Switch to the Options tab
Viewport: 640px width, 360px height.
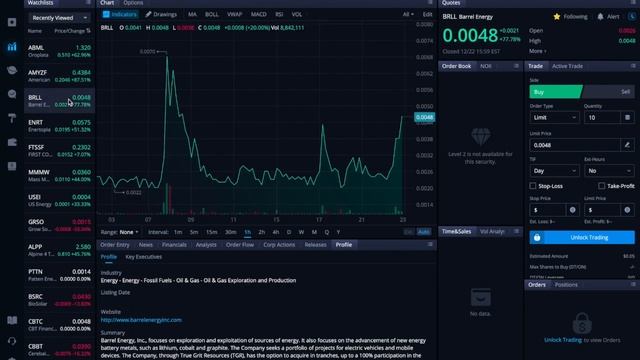pyautogui.click(x=133, y=3)
